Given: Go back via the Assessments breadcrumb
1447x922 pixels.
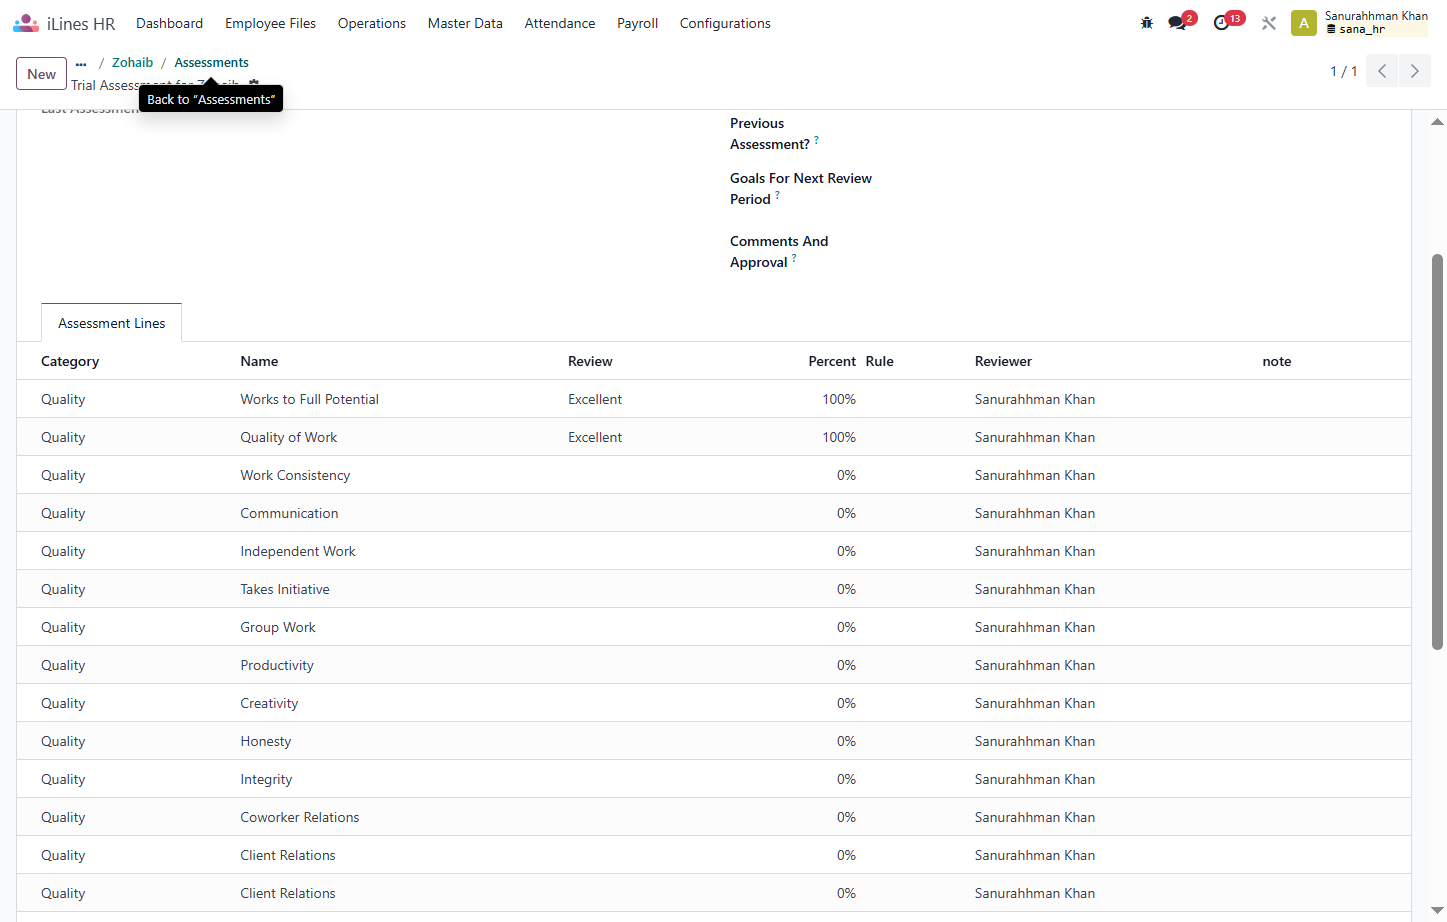Looking at the screenshot, I should point(212,62).
